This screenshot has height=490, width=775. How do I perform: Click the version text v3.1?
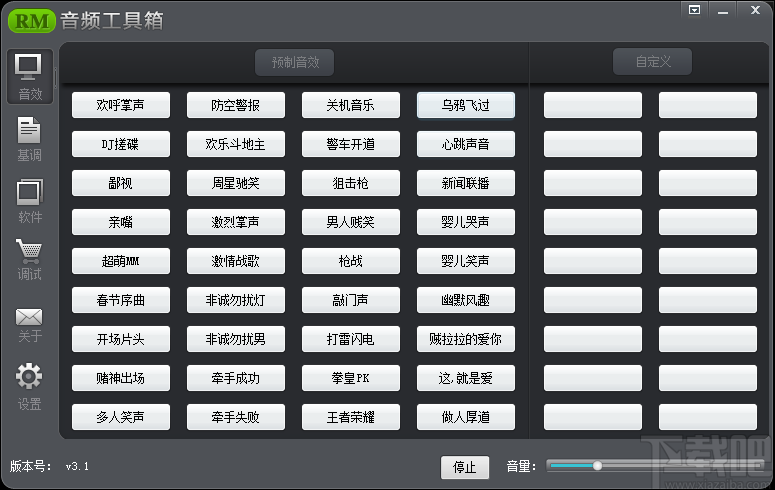[x=77, y=466]
